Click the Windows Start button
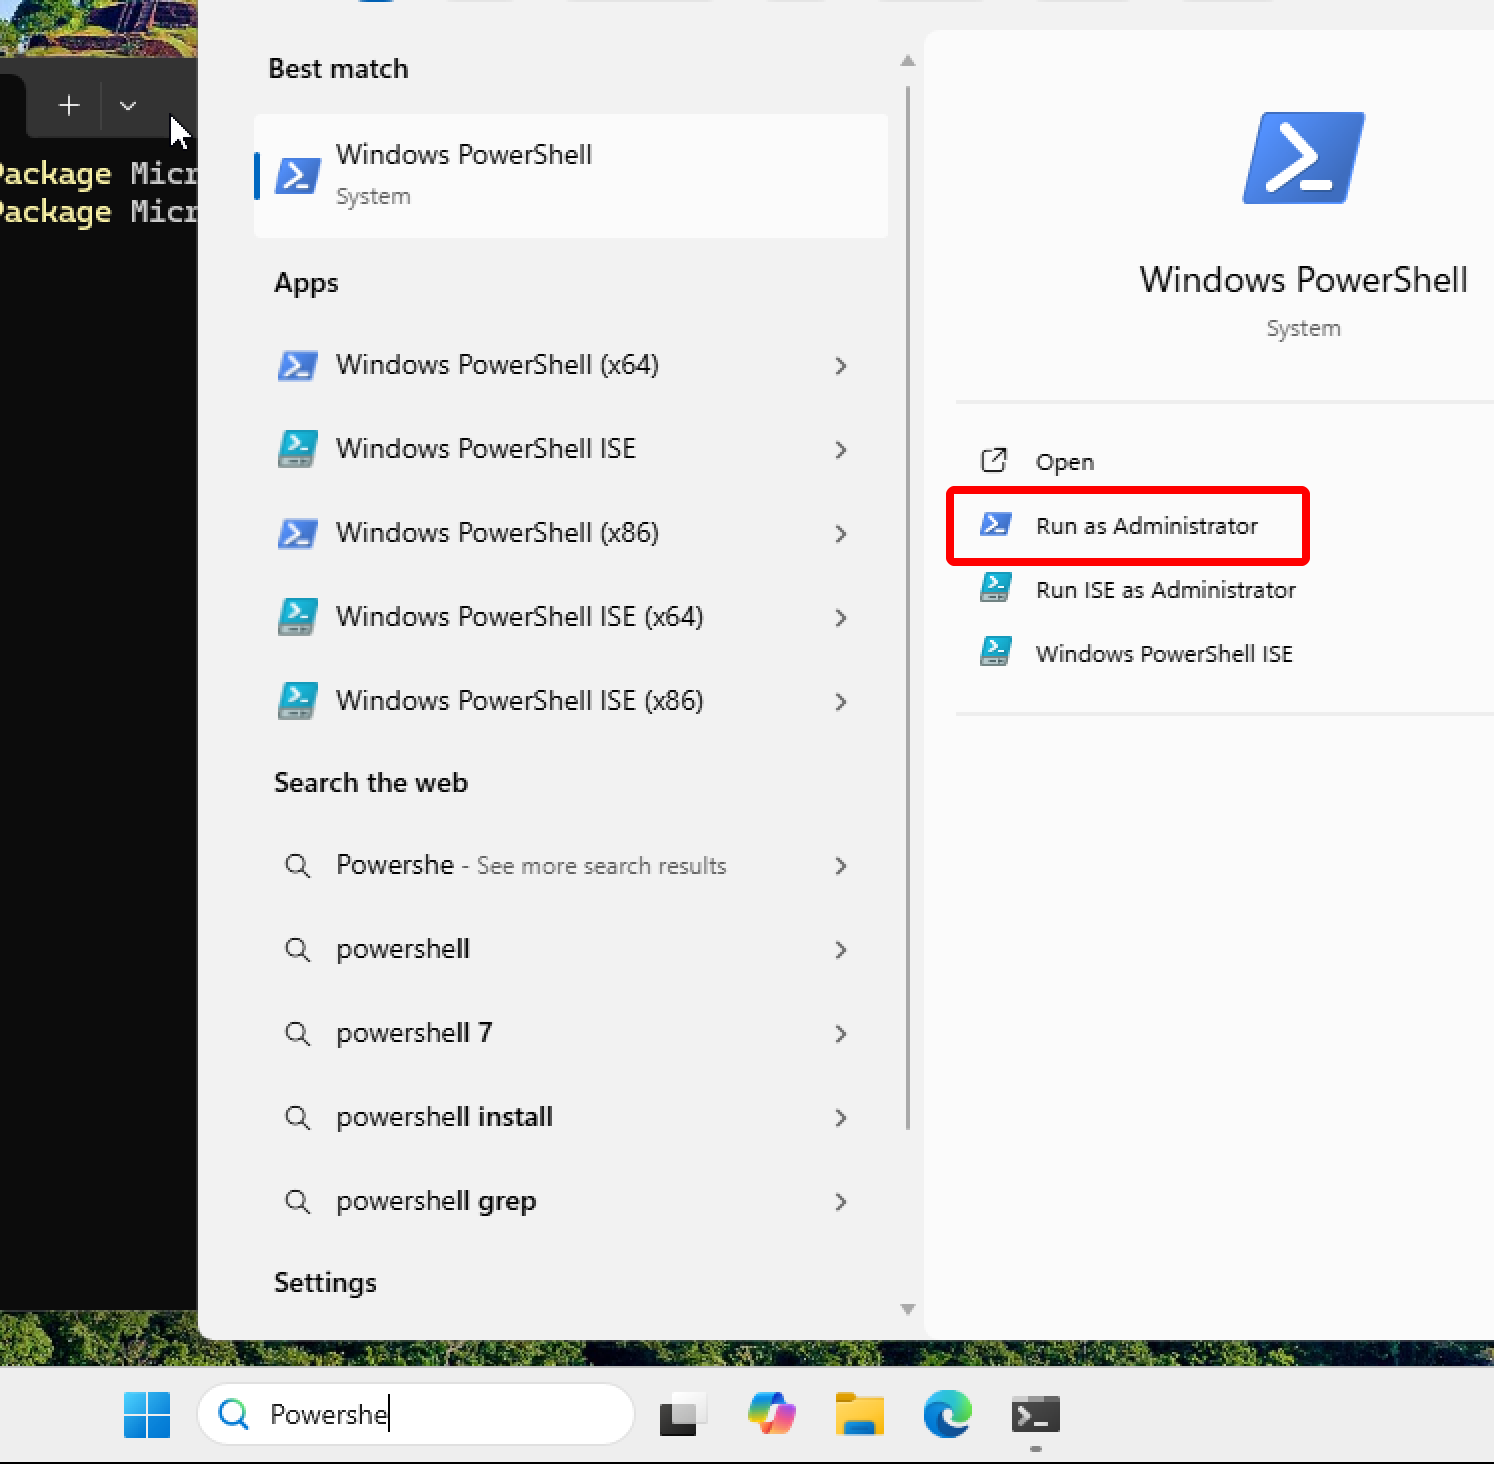 147,1414
